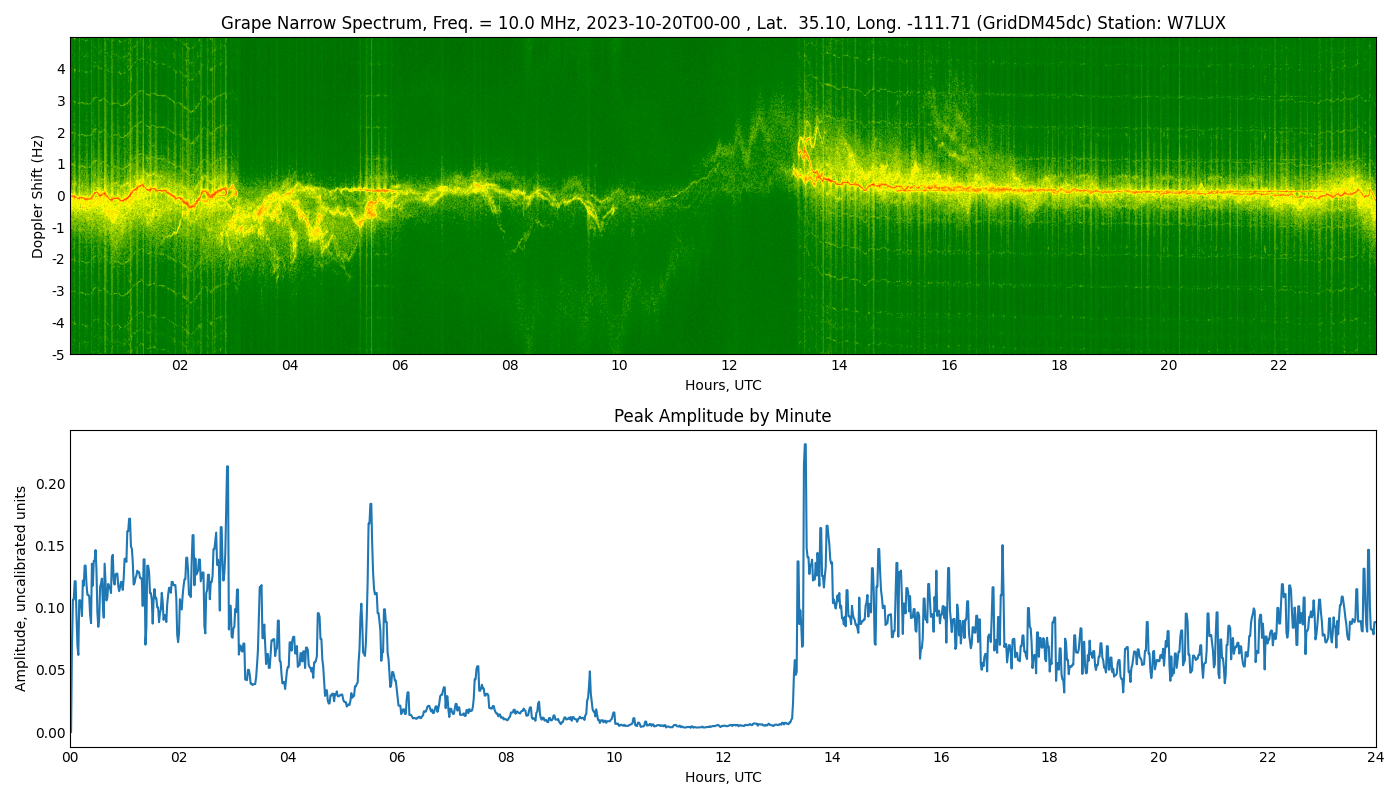Click the 0 Hz Doppler shift tick label
The image size is (1400, 800).
[x=61, y=196]
